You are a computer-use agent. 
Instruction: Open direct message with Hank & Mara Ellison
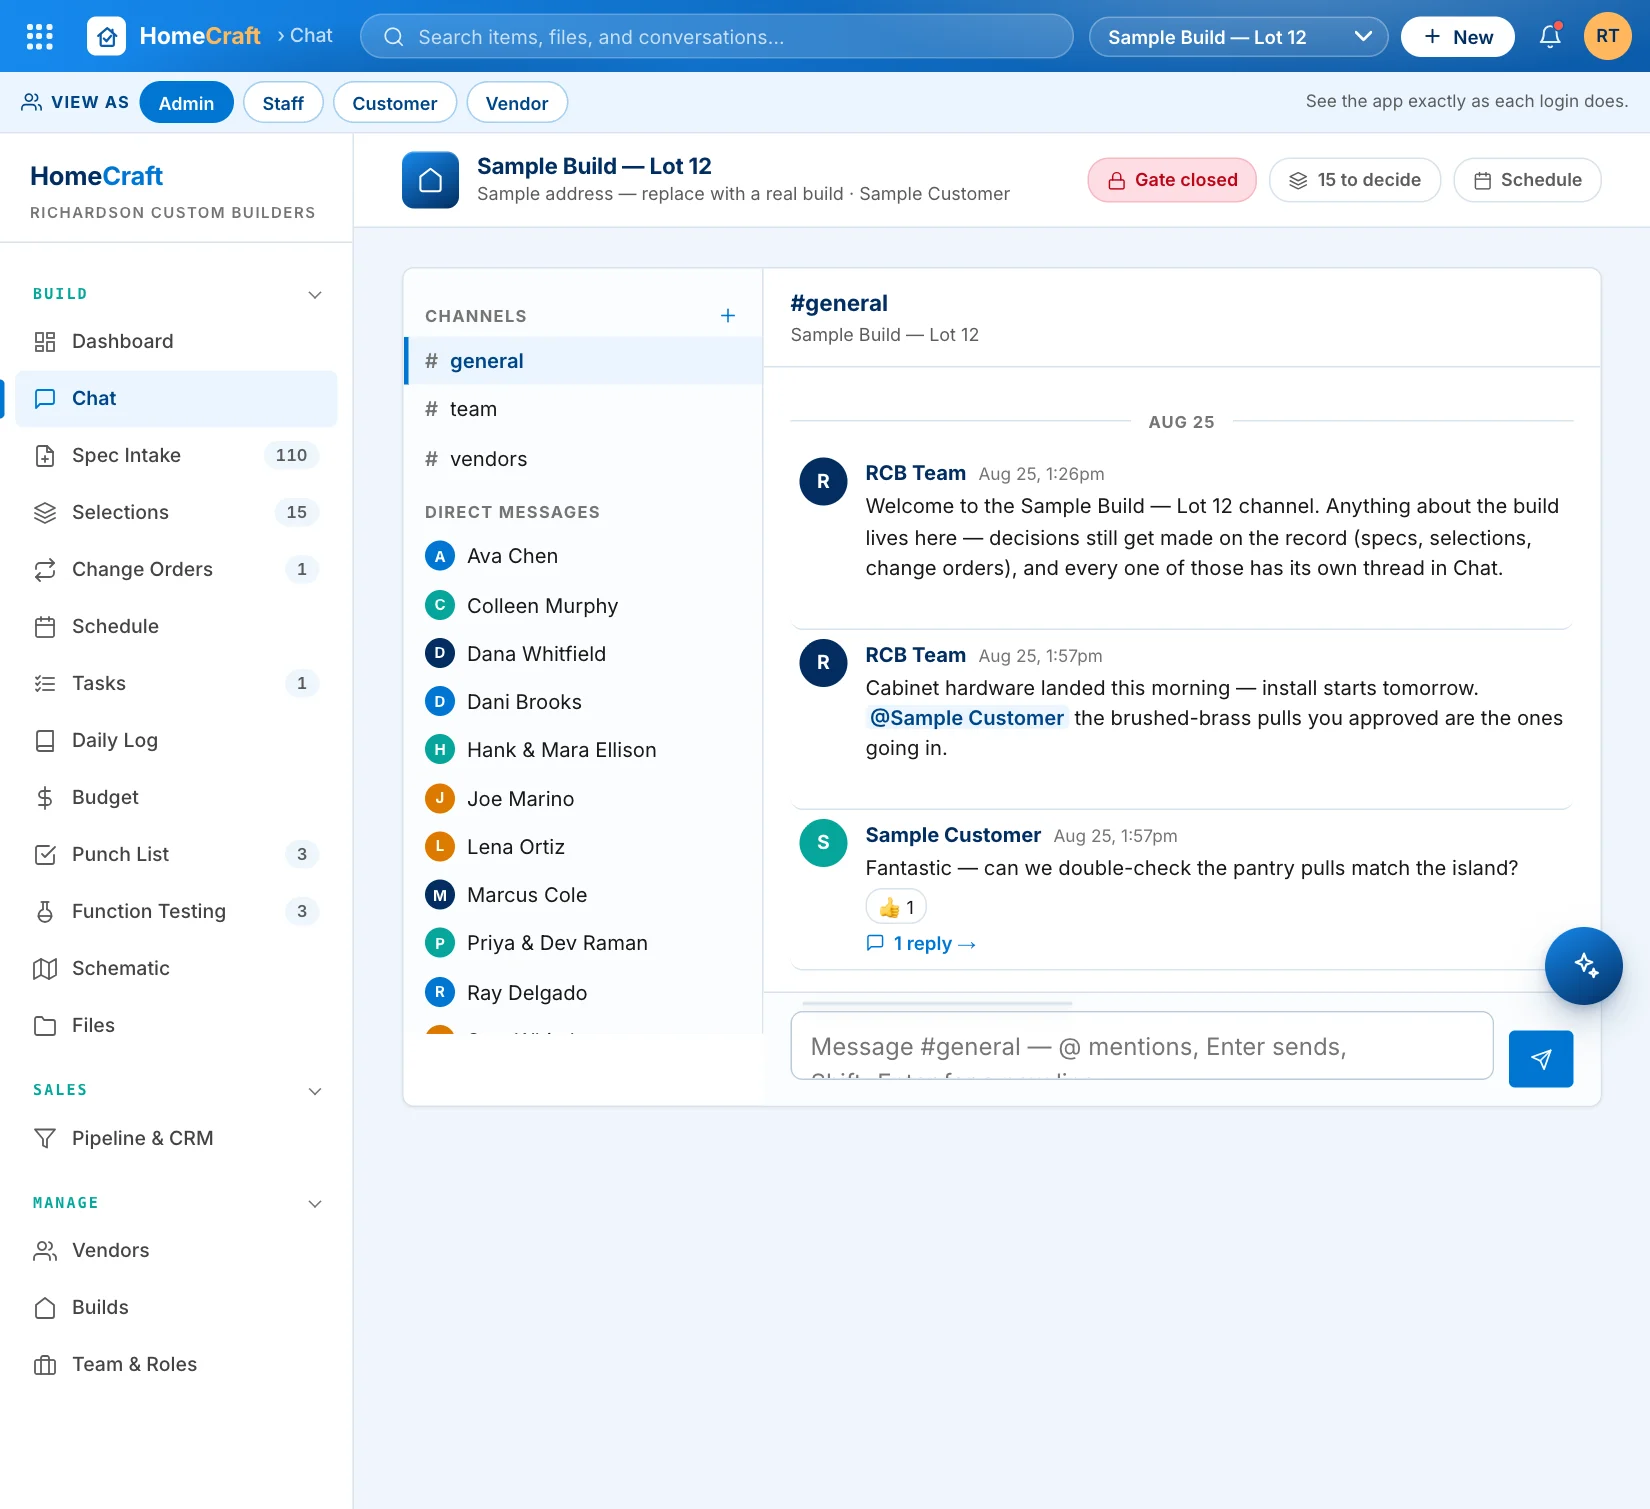(584, 750)
